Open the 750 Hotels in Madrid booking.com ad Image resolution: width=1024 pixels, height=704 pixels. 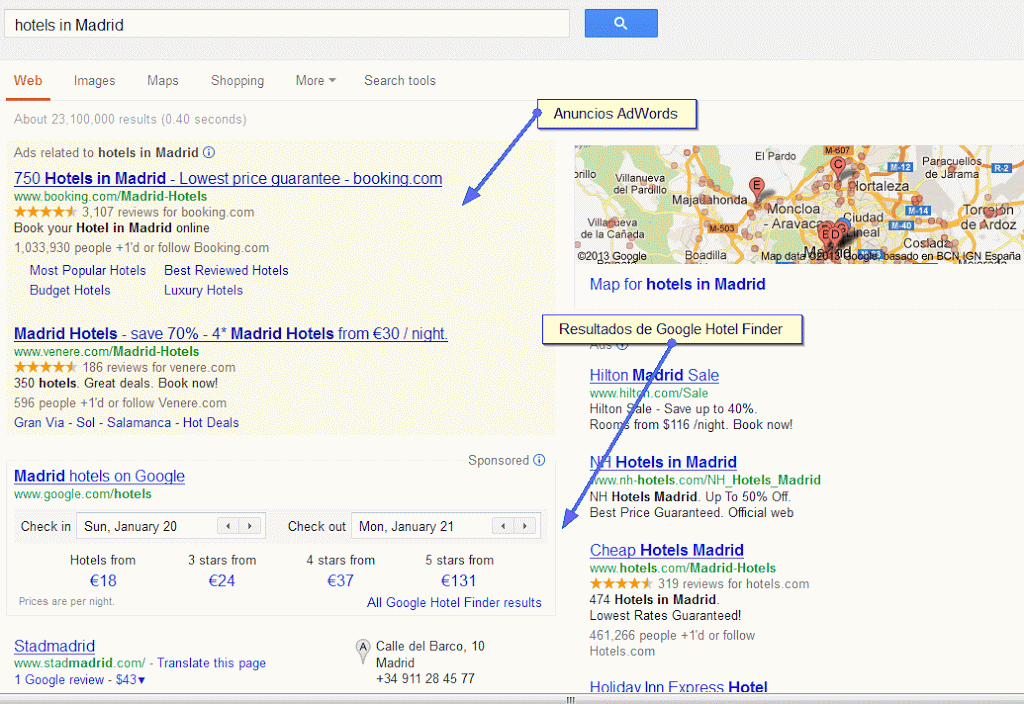click(228, 178)
